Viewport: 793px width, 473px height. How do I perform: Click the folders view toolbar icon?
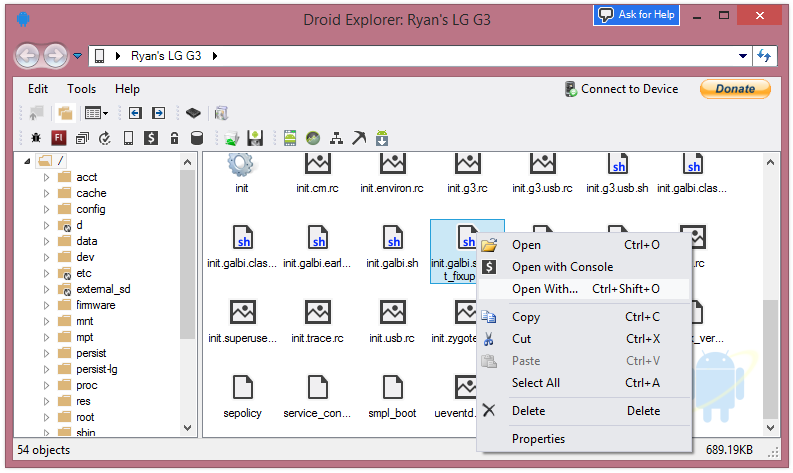tap(65, 113)
